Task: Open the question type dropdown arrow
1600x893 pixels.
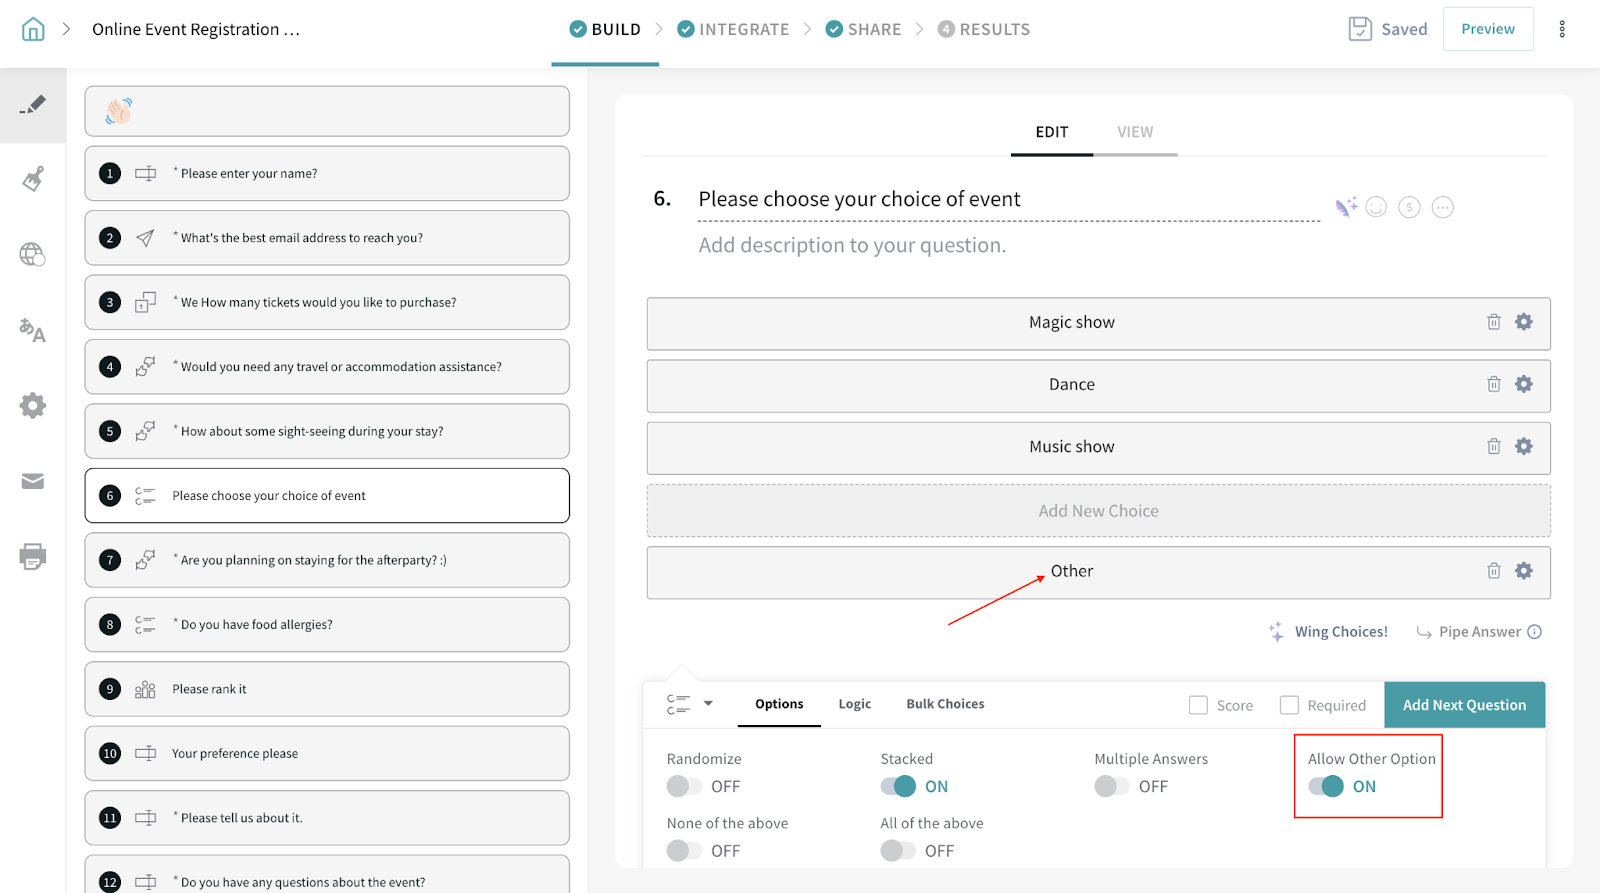Action: click(x=708, y=703)
